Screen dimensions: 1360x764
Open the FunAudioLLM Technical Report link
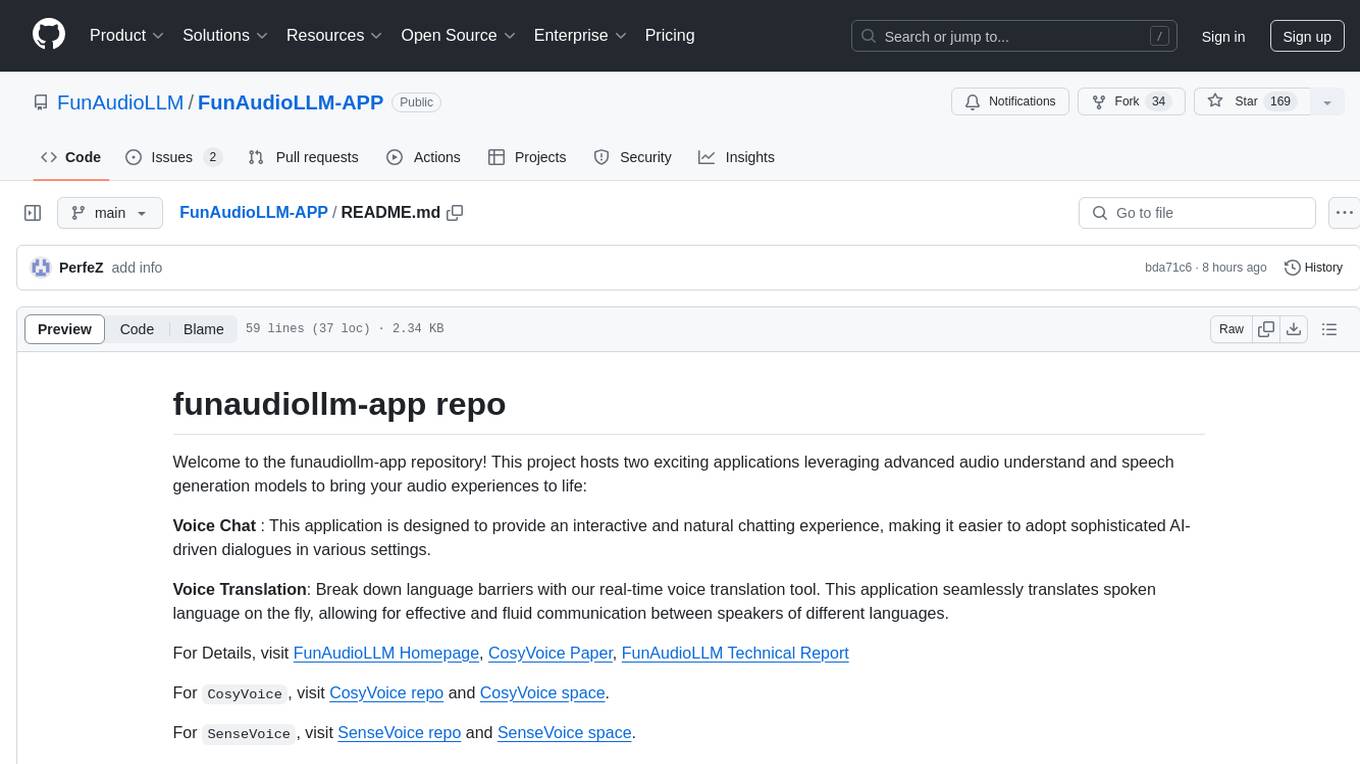[735, 653]
